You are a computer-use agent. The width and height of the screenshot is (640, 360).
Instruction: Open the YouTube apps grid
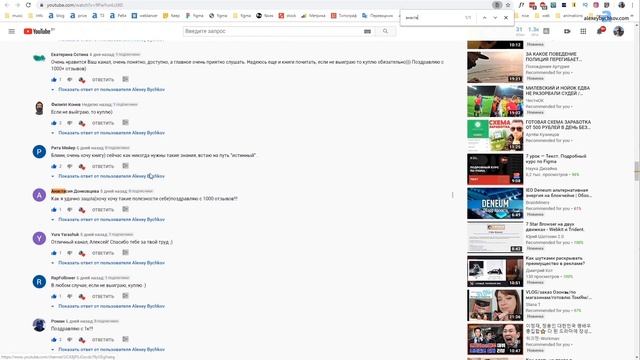click(x=583, y=31)
